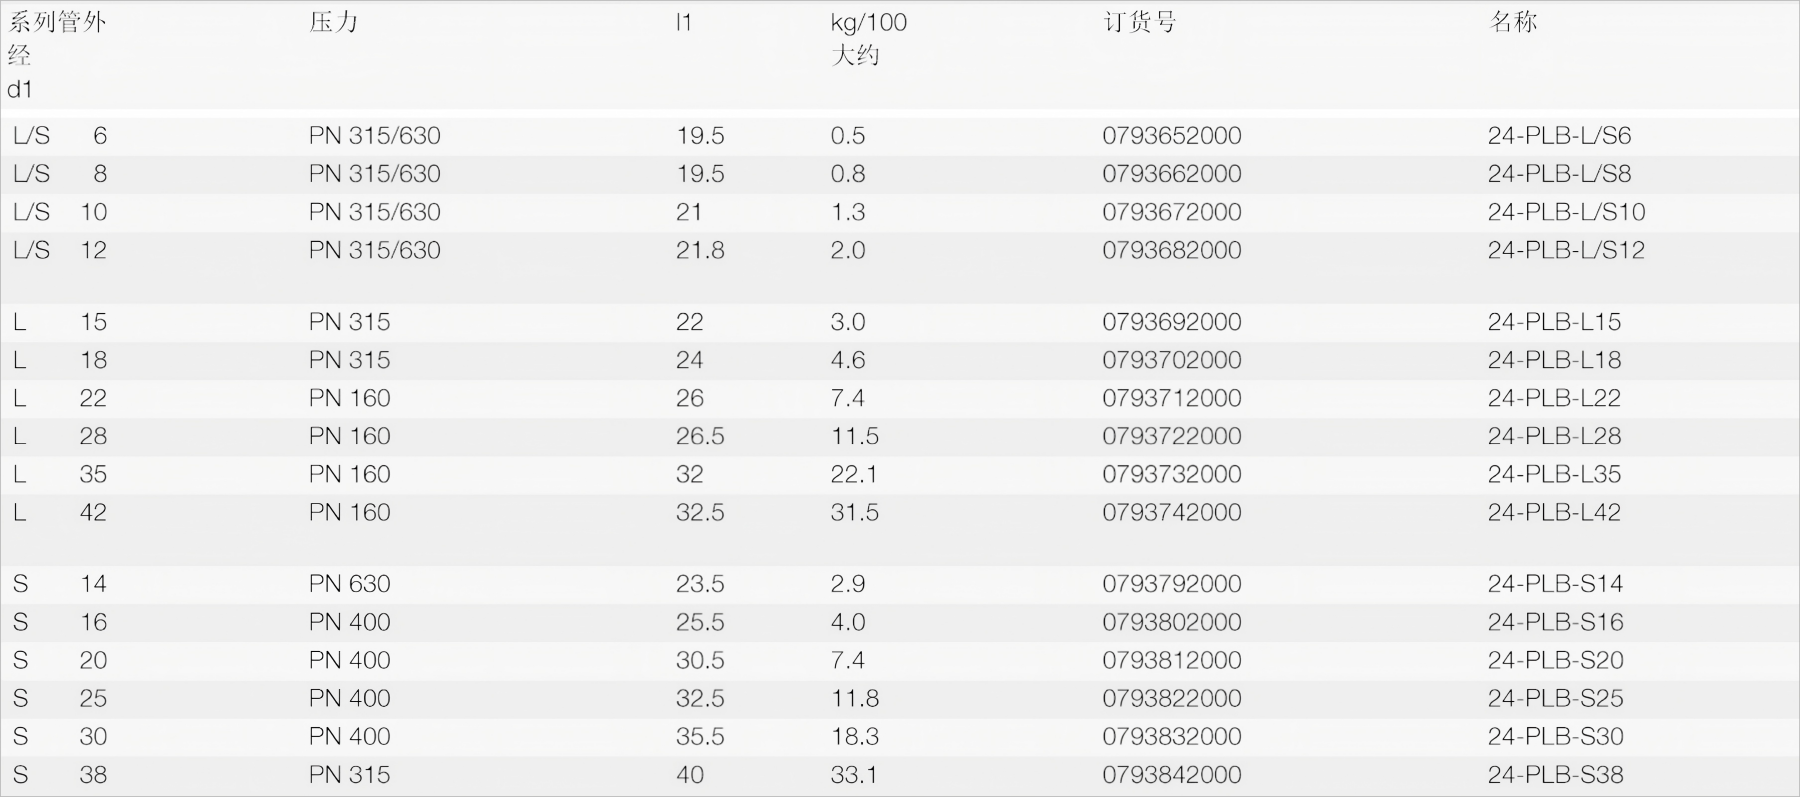Click the kg/100 column header
The width and height of the screenshot is (1800, 797).
[868, 23]
